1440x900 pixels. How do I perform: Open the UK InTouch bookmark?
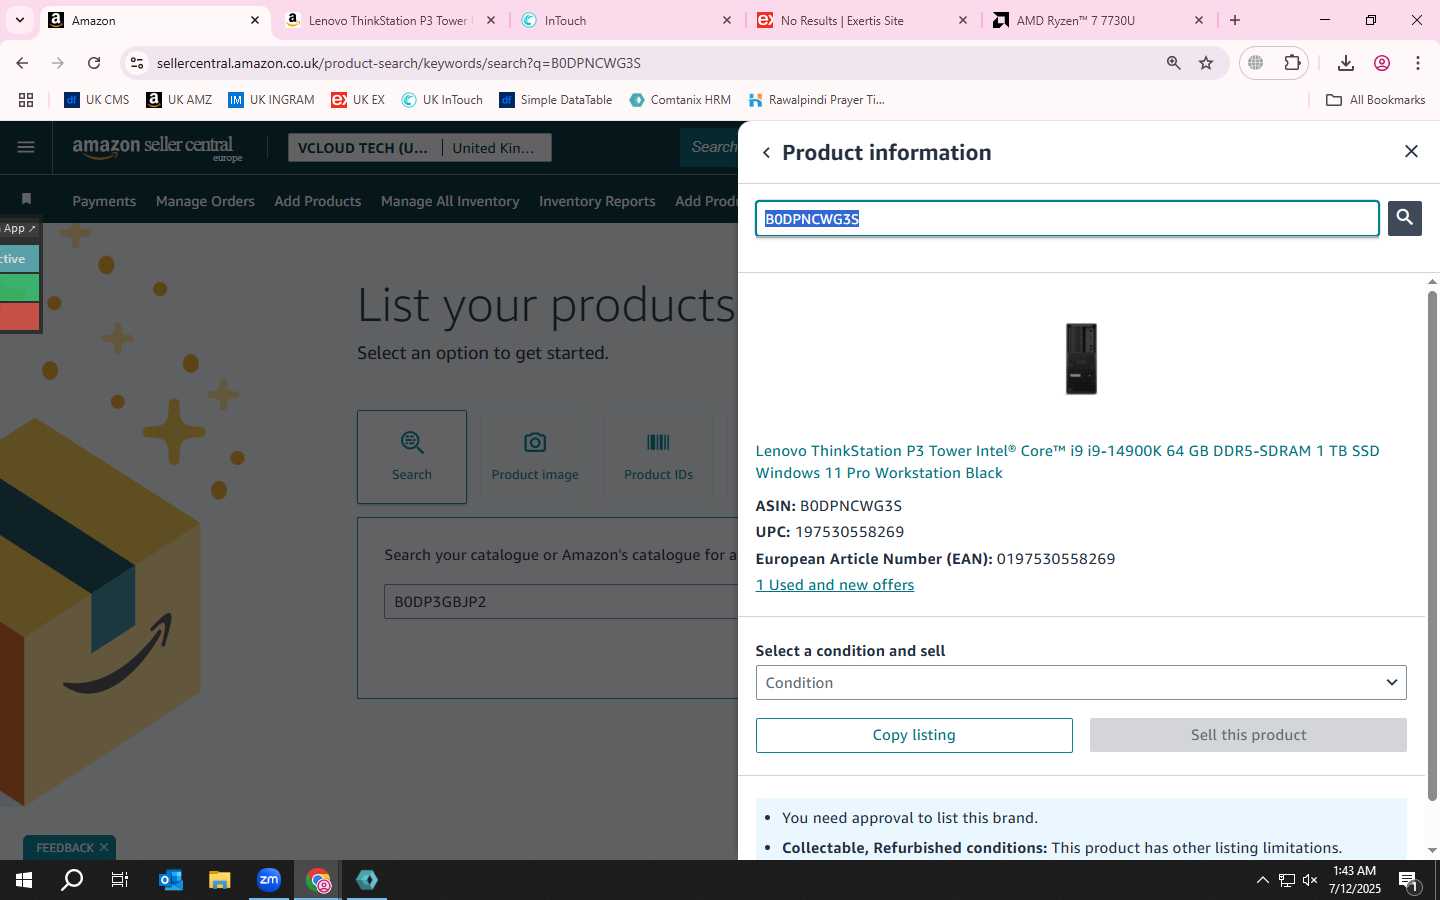[442, 100]
